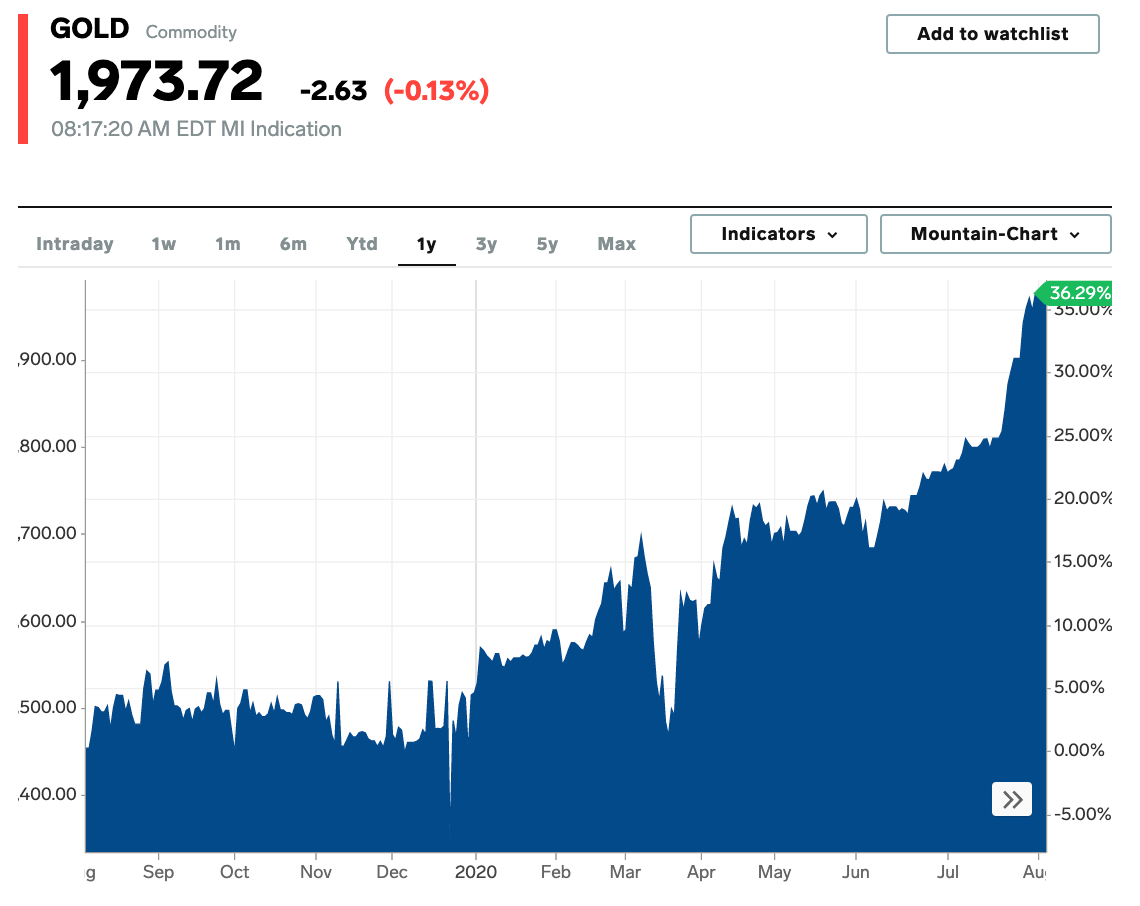Click the green 36.29% price marker
The height and width of the screenshot is (906, 1140).
click(x=1073, y=293)
